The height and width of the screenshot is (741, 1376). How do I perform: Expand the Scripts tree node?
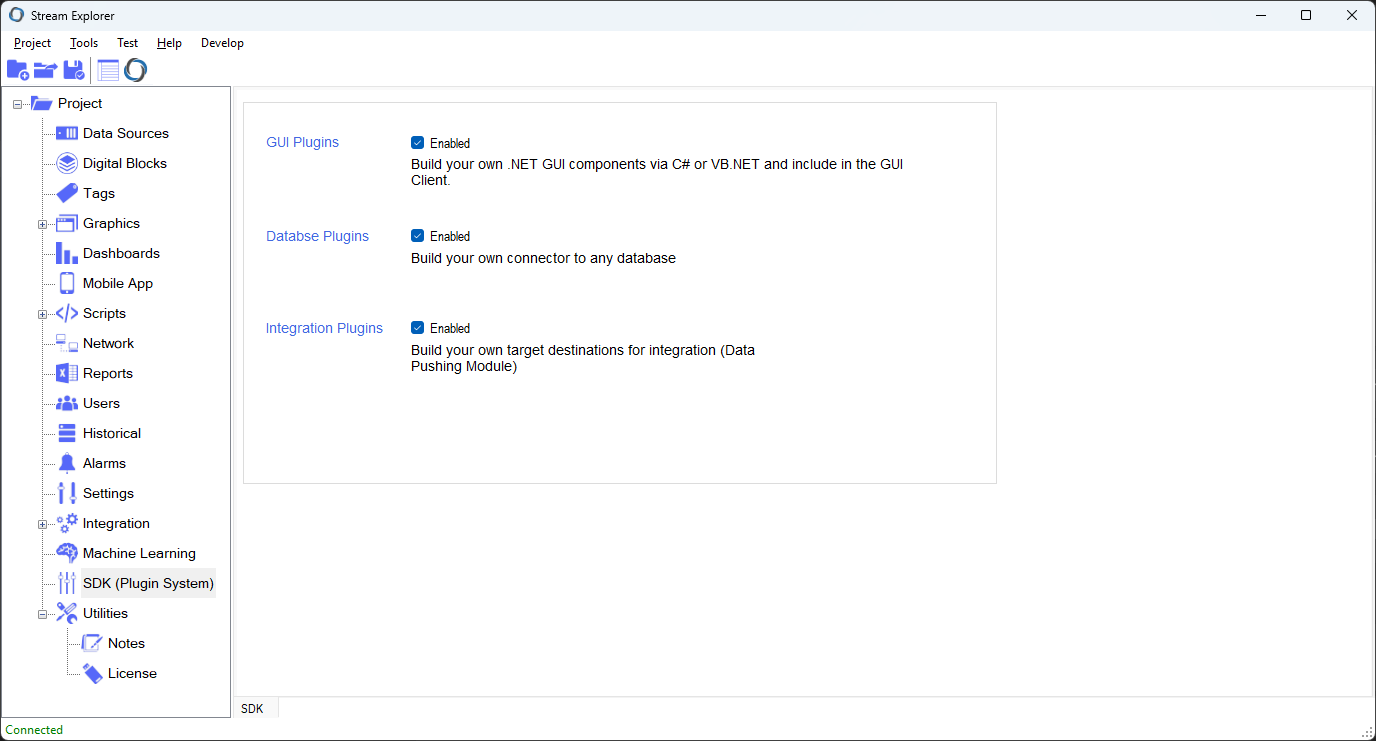tap(42, 314)
